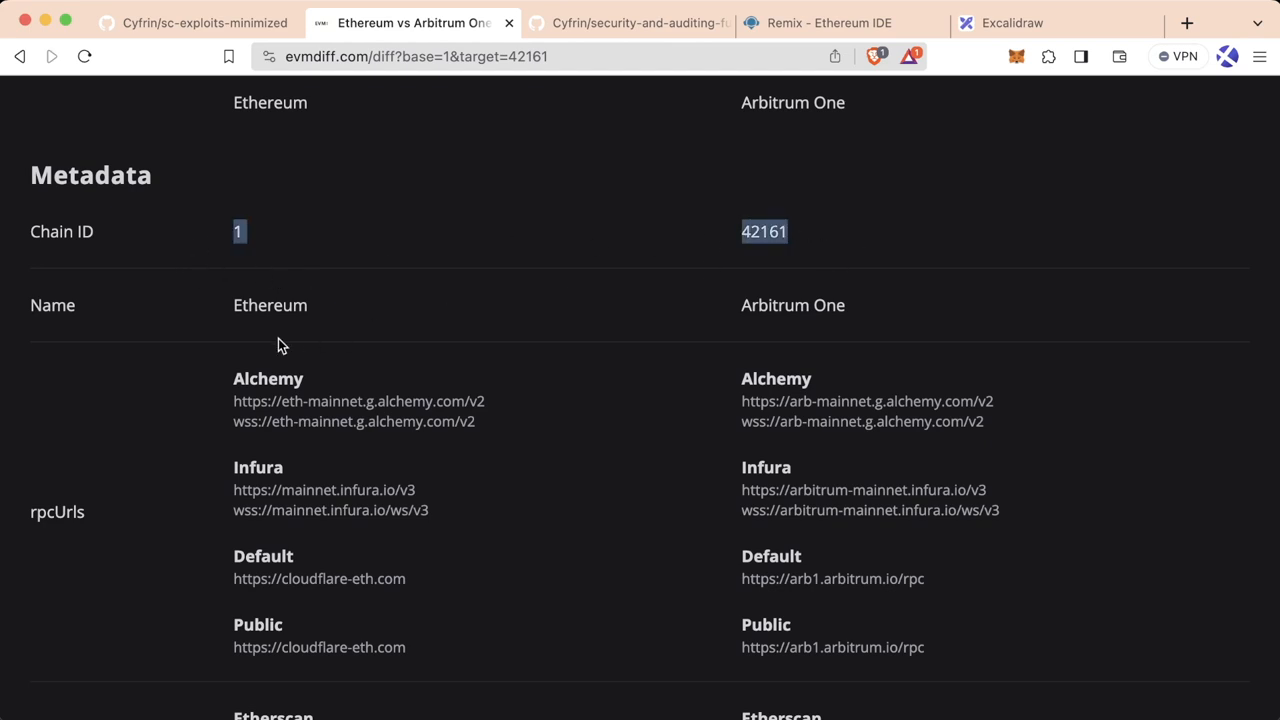Bookmark this page with the bookmark icon
Viewport: 1280px width, 720px height.
[228, 57]
